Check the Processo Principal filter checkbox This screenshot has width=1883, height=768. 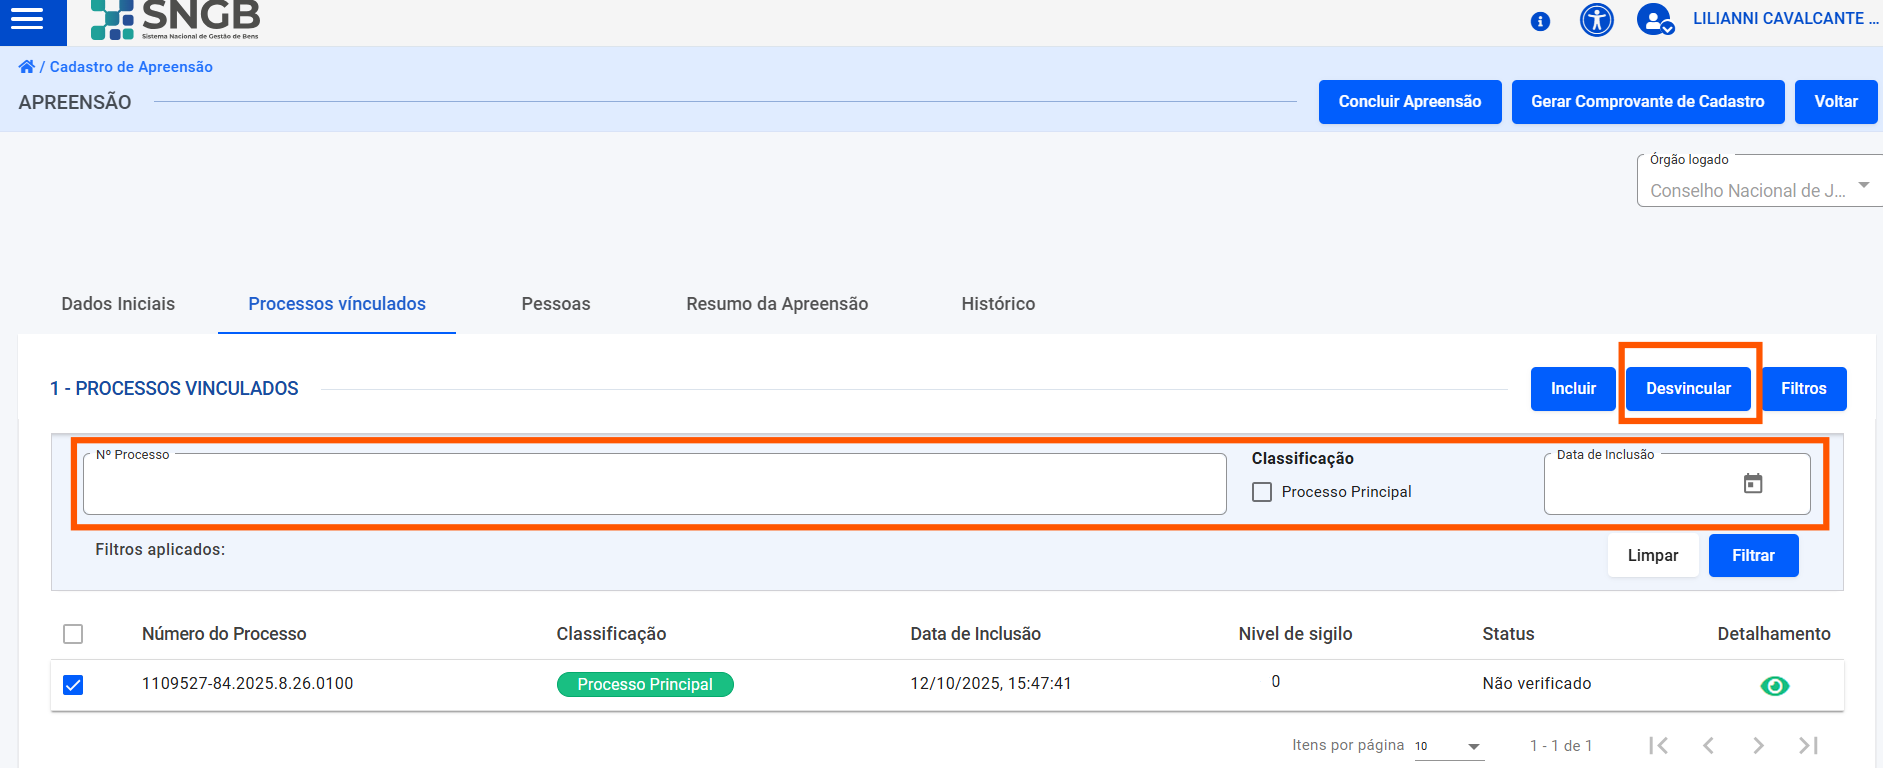point(1262,492)
